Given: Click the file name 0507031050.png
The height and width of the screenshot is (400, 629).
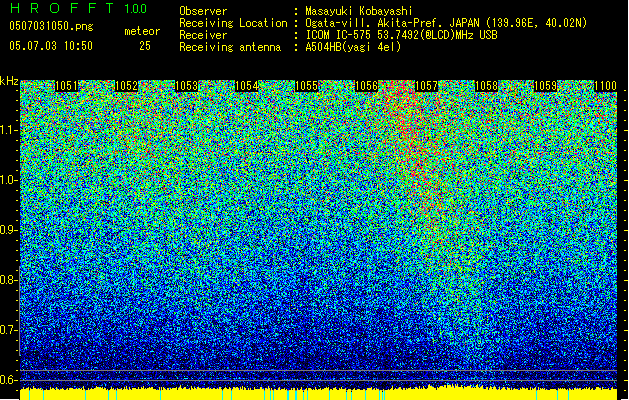Looking at the screenshot, I should [x=51, y=26].
